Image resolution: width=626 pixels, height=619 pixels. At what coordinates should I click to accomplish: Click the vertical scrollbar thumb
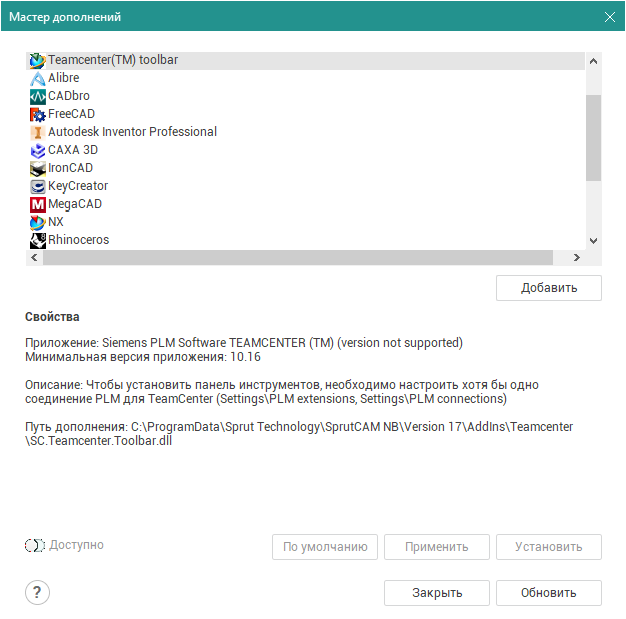[594, 138]
